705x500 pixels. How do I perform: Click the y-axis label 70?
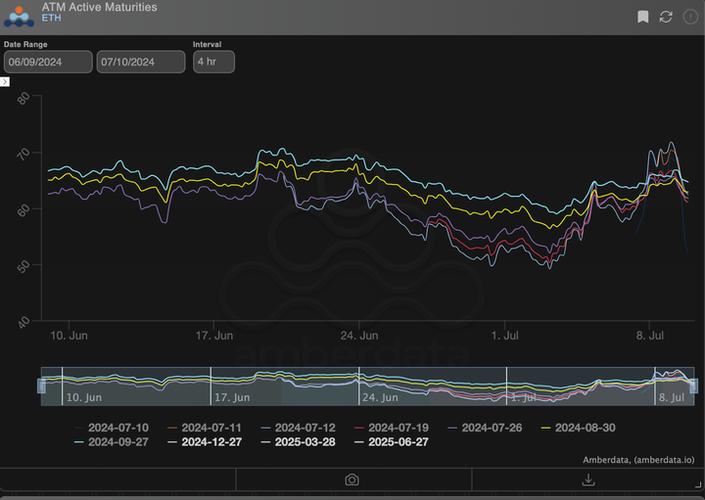click(23, 154)
